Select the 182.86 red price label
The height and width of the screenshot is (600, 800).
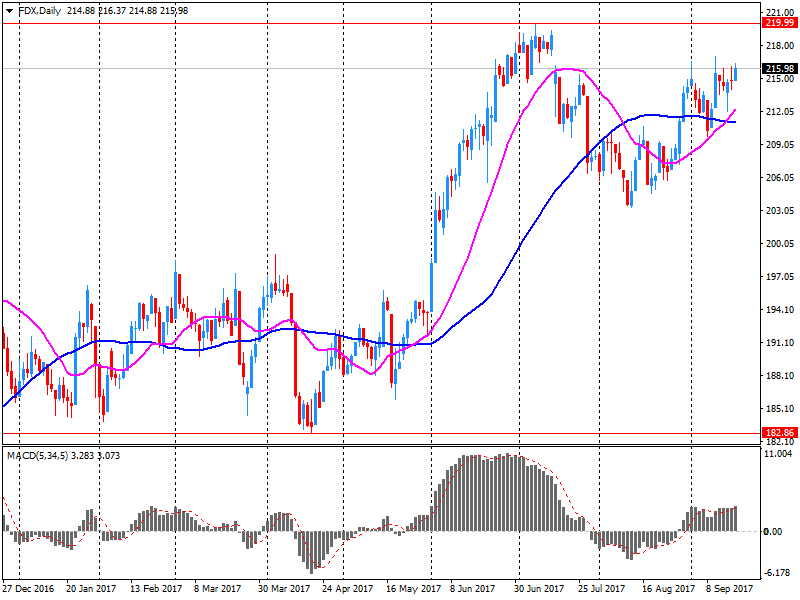(x=780, y=433)
